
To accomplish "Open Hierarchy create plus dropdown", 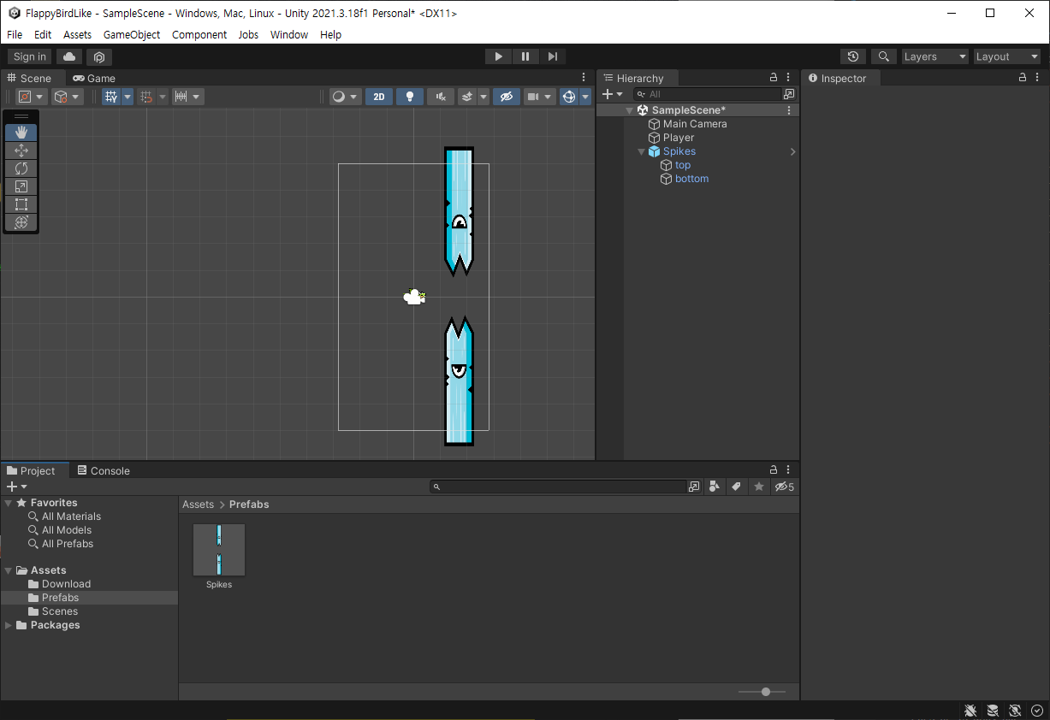I will pyautogui.click(x=612, y=94).
